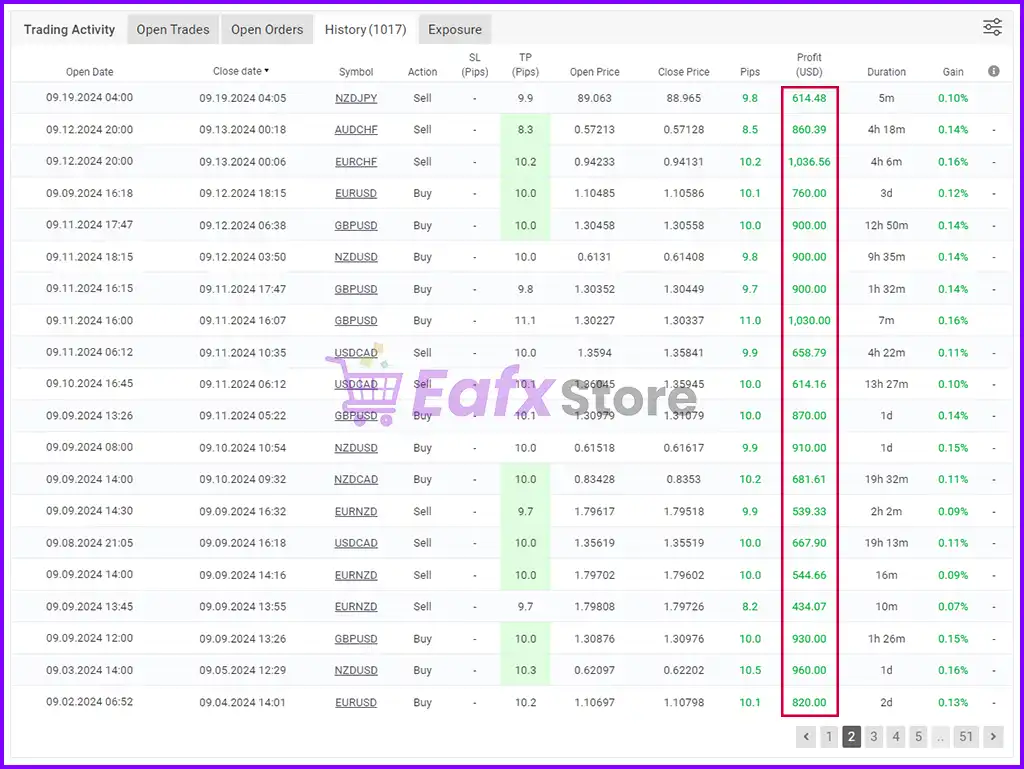Open the AUDCHF symbol link
1024x769 pixels.
(x=356, y=130)
